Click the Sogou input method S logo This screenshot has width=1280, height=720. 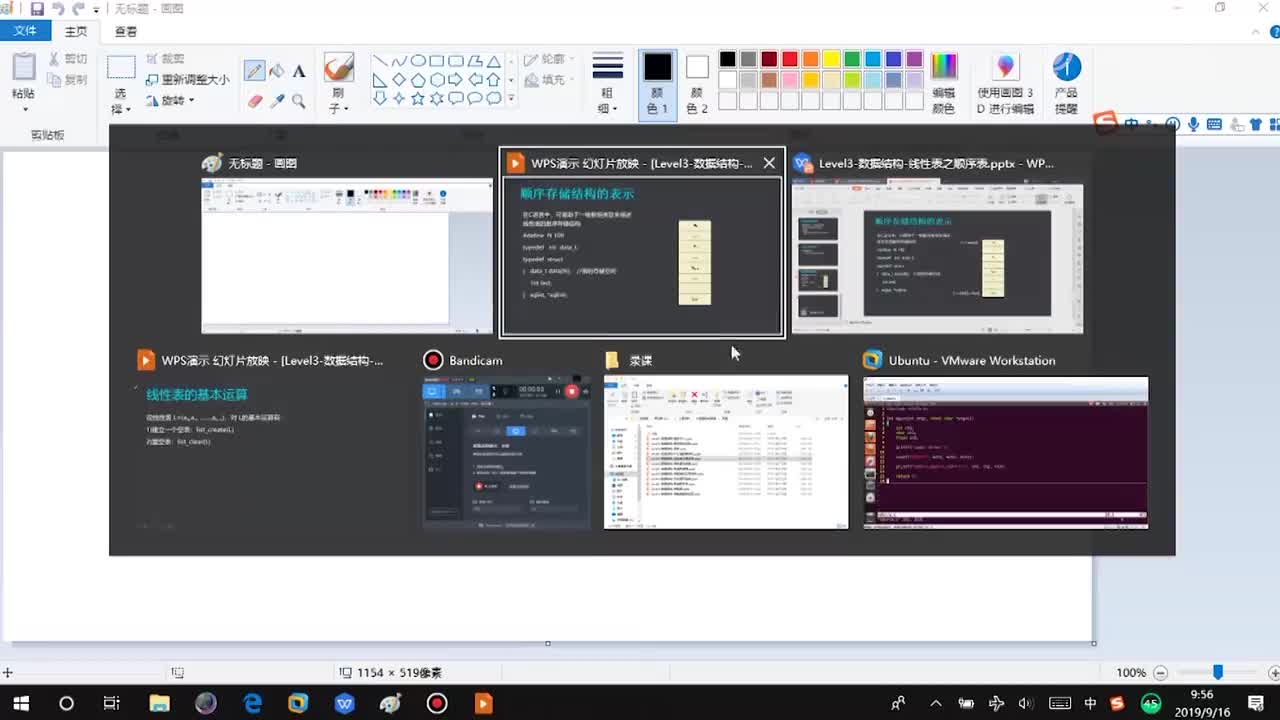tap(1105, 123)
